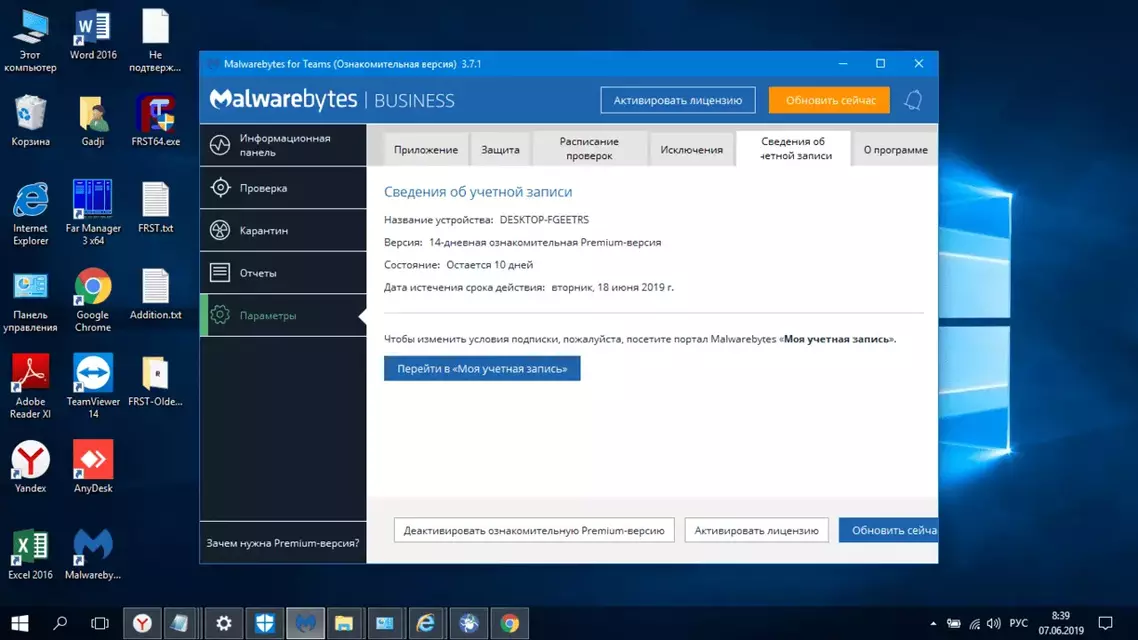The width and height of the screenshot is (1138, 640).
Task: Select the Adobe Reader XI desktop icon
Action: click(30, 387)
